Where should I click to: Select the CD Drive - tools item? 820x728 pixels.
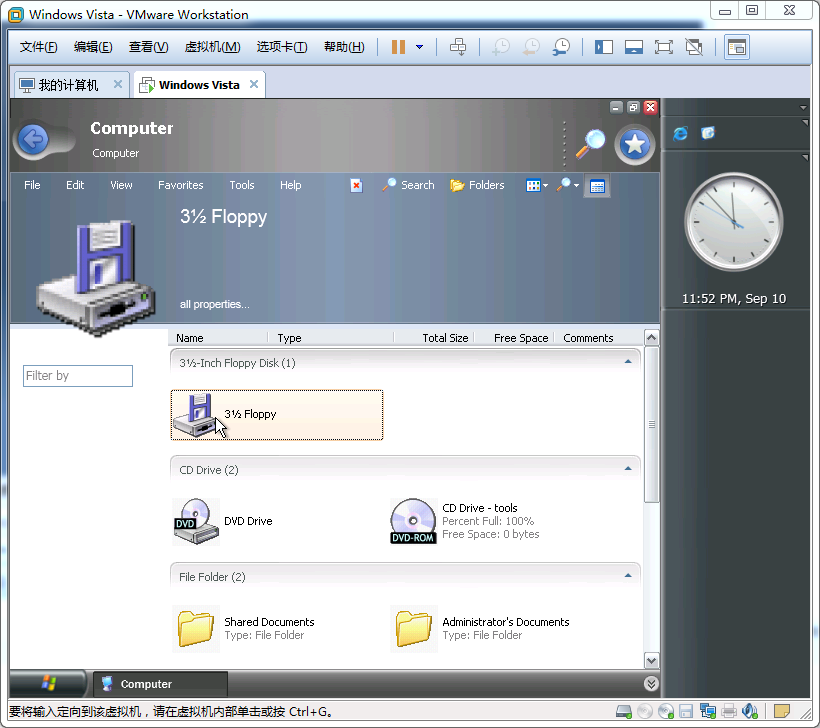point(465,521)
